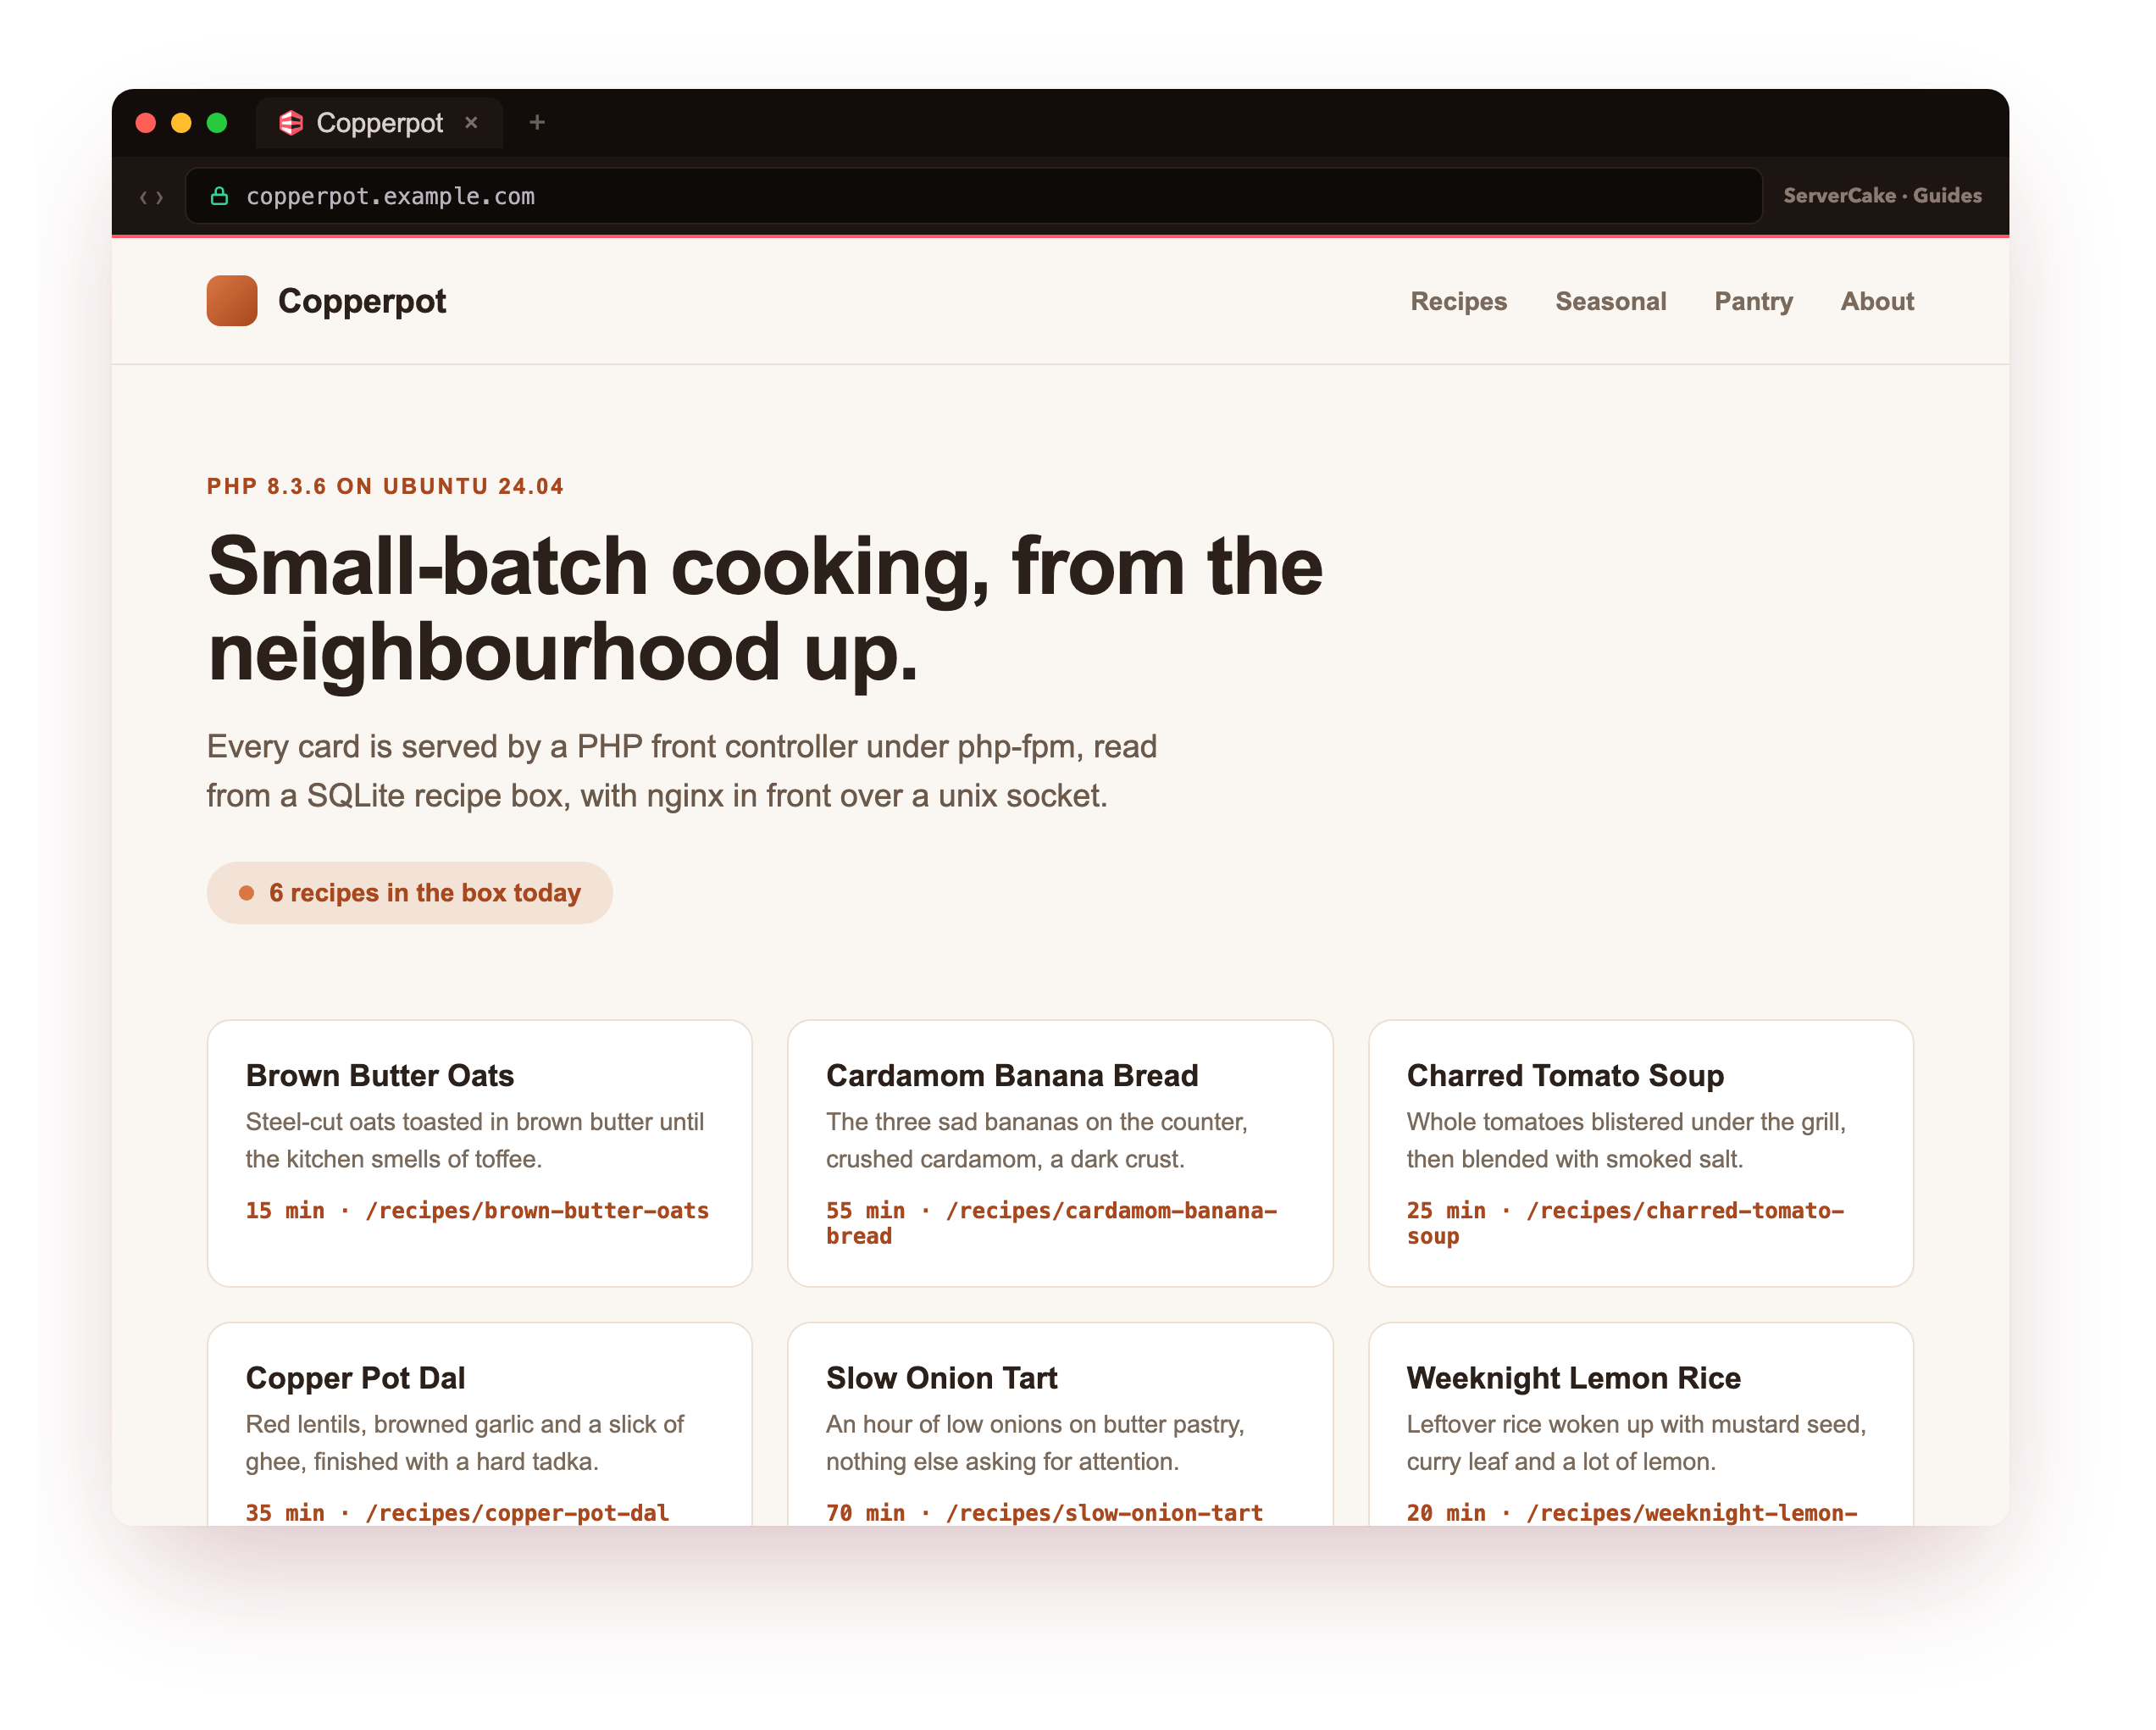Viewport: 2156px width, 1730px height.
Task: Open the Cardamom Banana Bread card
Action: (1060, 1153)
